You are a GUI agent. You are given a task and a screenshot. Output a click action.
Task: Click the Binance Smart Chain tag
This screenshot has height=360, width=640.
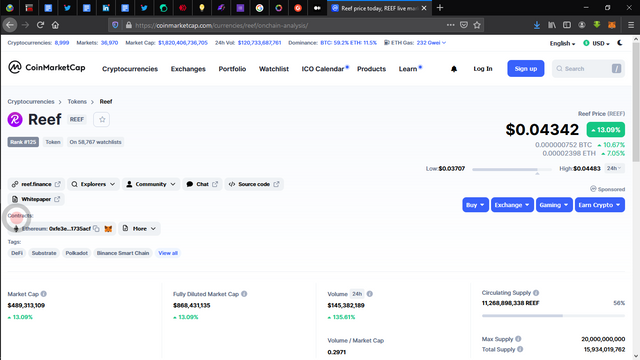coord(123,253)
